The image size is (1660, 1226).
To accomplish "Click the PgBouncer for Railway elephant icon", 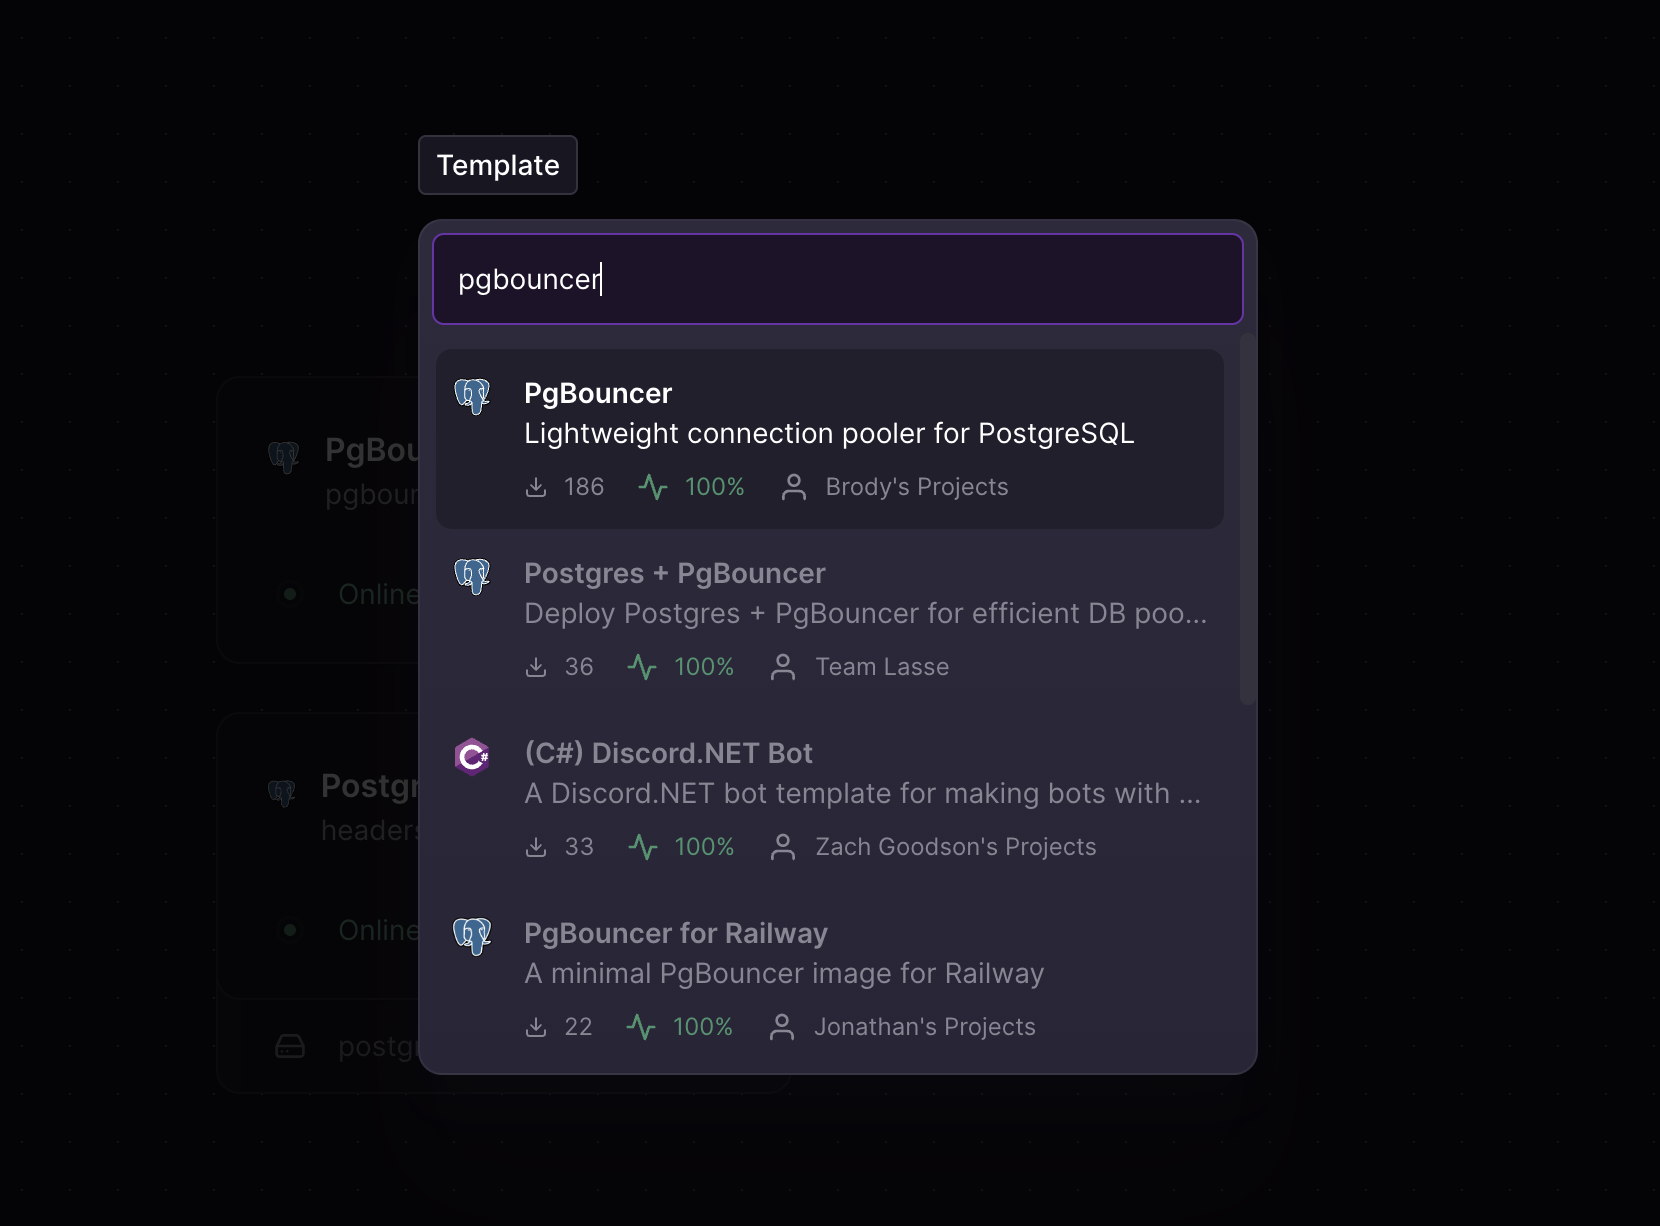I will tap(472, 936).
